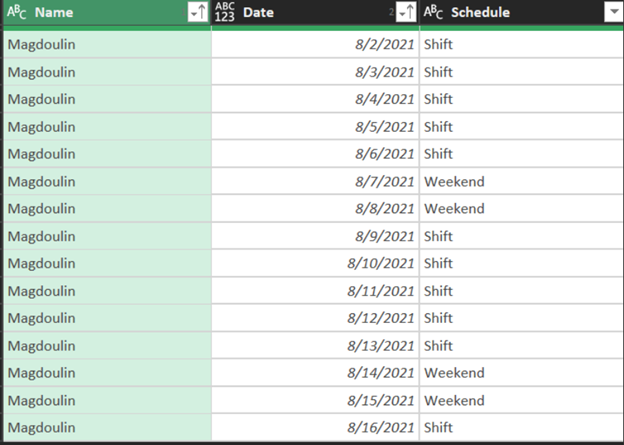624x445 pixels.
Task: Select the 8/7/2021 date cell
Action: (x=316, y=182)
